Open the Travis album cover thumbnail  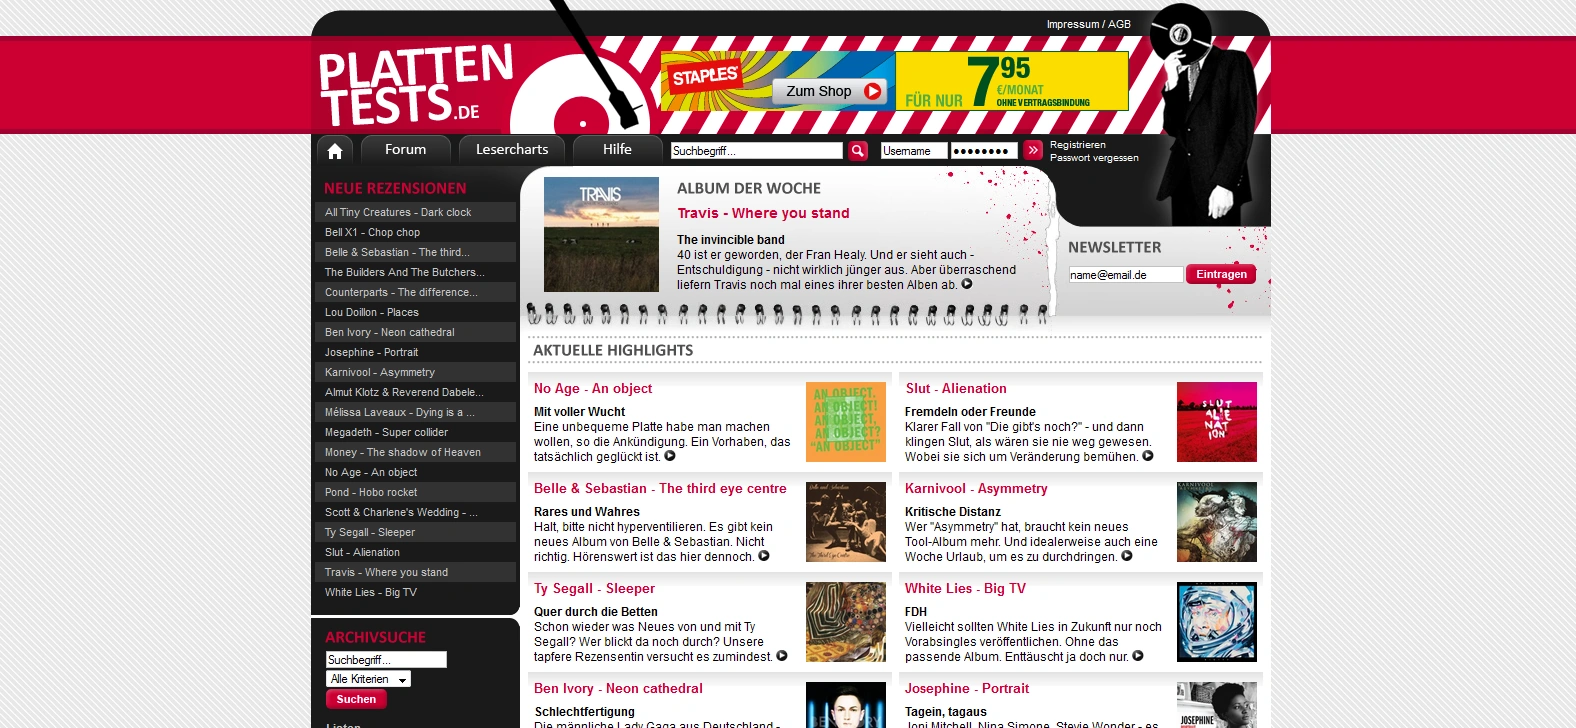[601, 234]
